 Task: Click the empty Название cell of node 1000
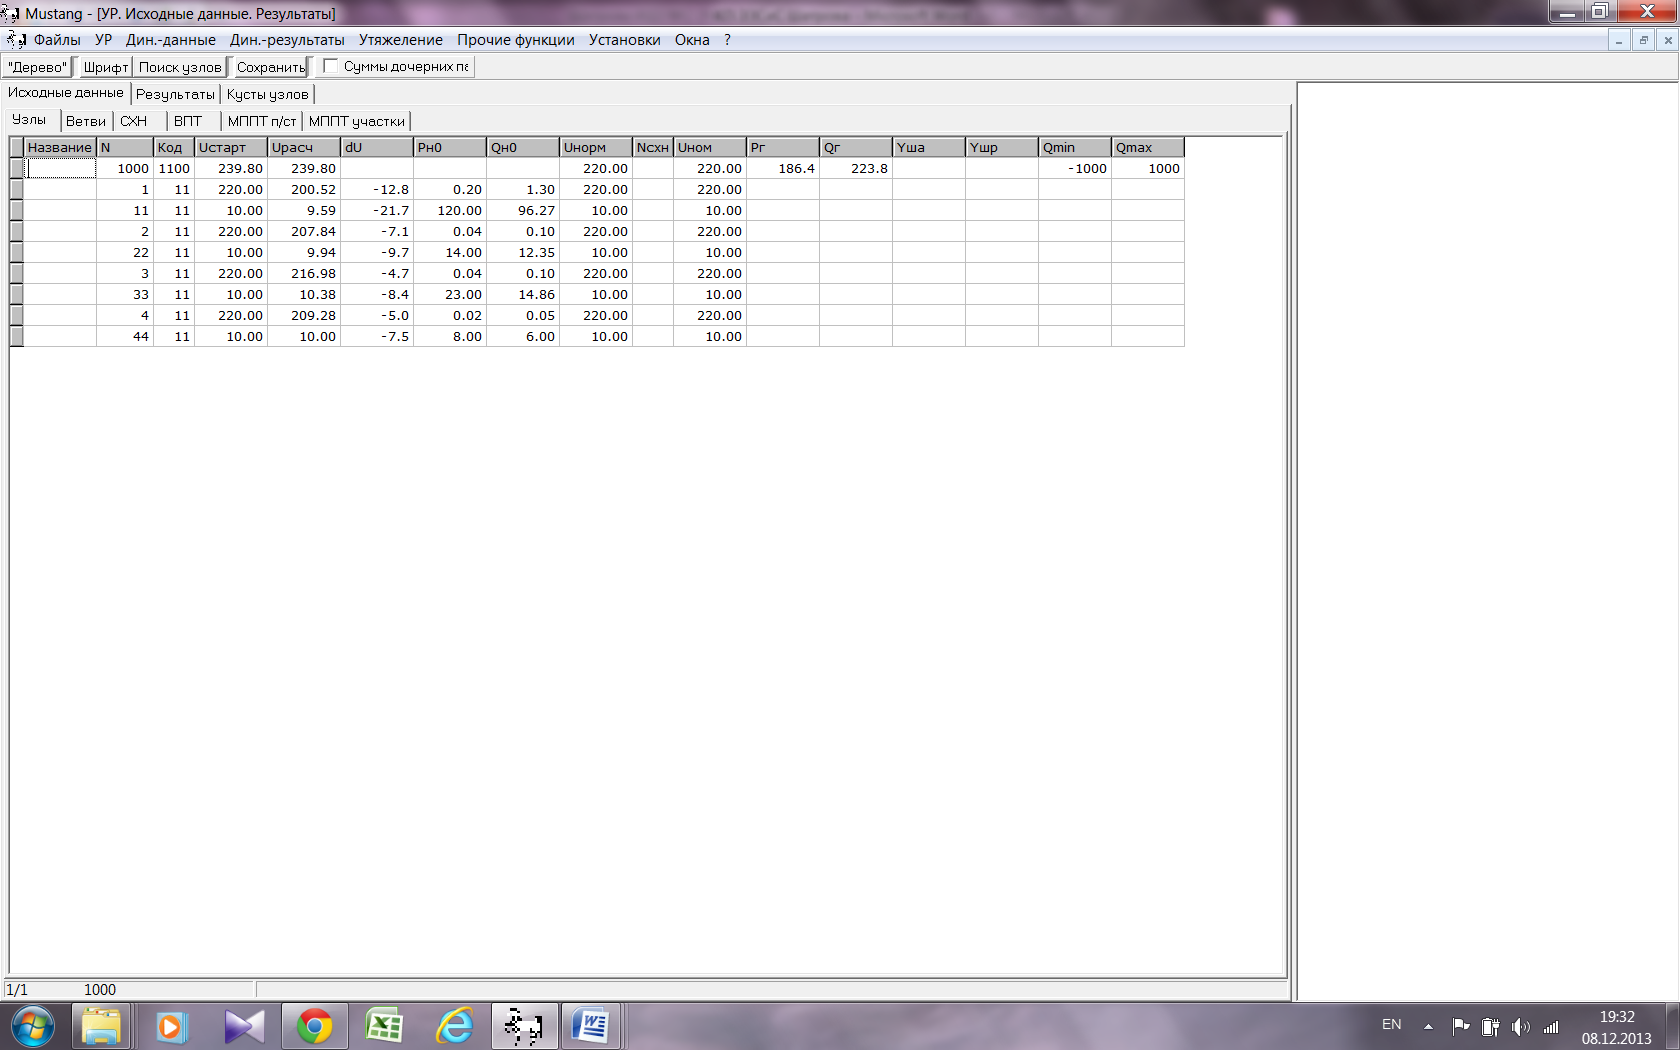point(60,169)
